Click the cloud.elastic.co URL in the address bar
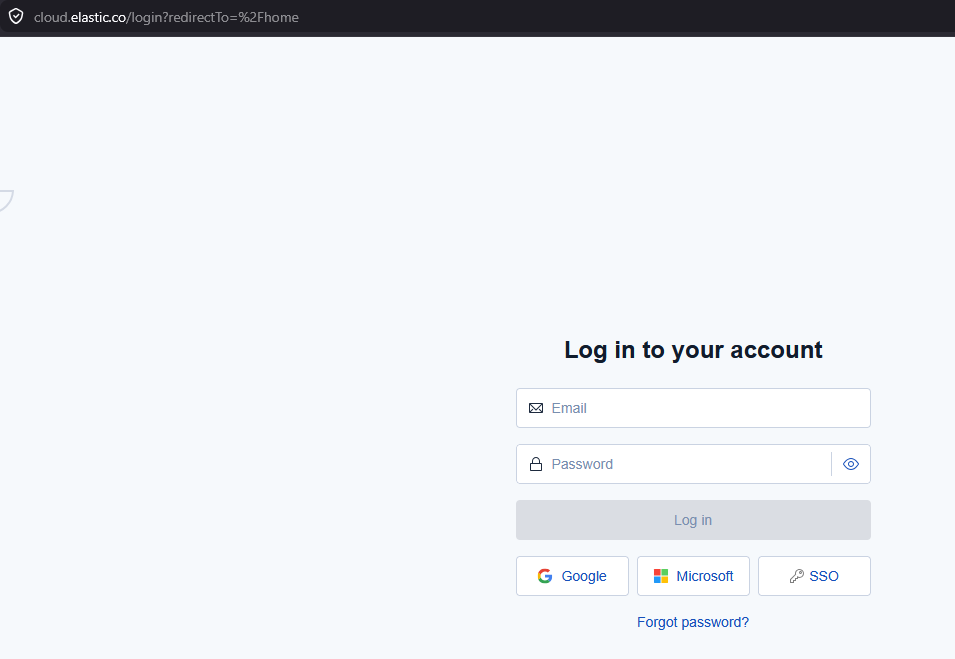Viewport: 955px width, 659px height. pos(166,17)
